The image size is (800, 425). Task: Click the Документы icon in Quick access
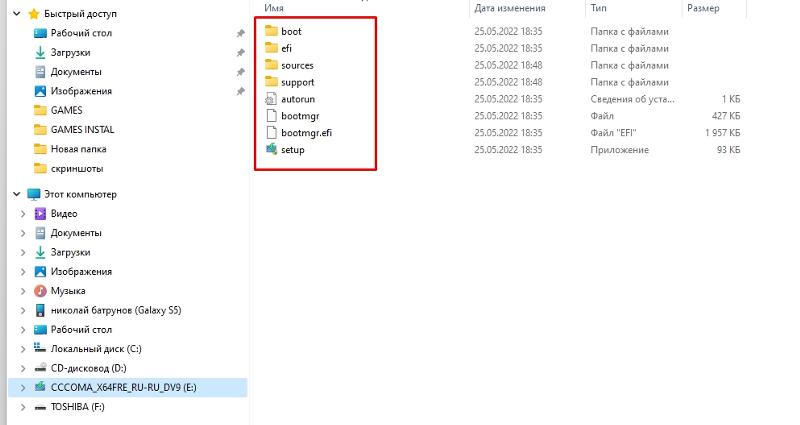[40, 72]
